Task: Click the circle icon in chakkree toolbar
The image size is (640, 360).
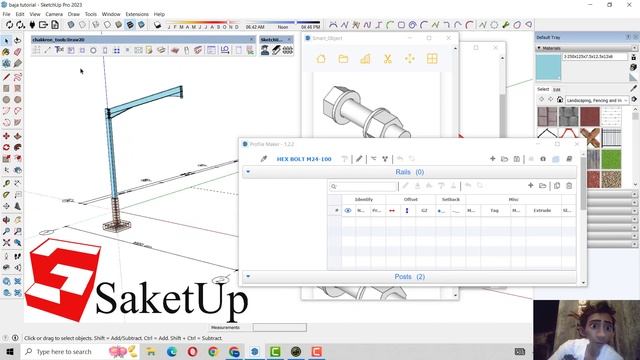Action: click(x=93, y=50)
